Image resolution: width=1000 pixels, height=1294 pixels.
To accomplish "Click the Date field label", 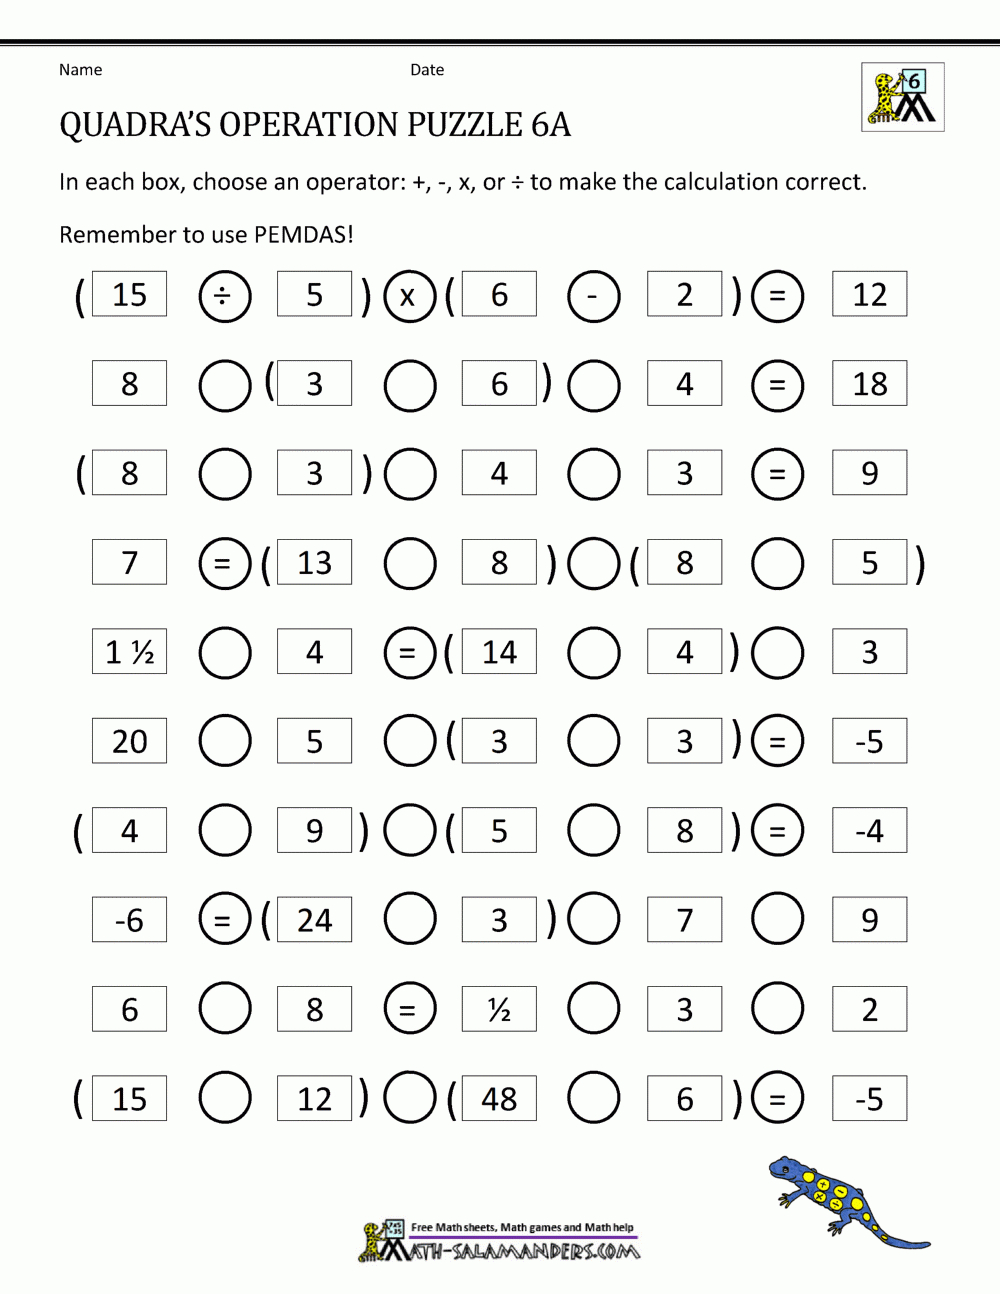I will [x=427, y=70].
